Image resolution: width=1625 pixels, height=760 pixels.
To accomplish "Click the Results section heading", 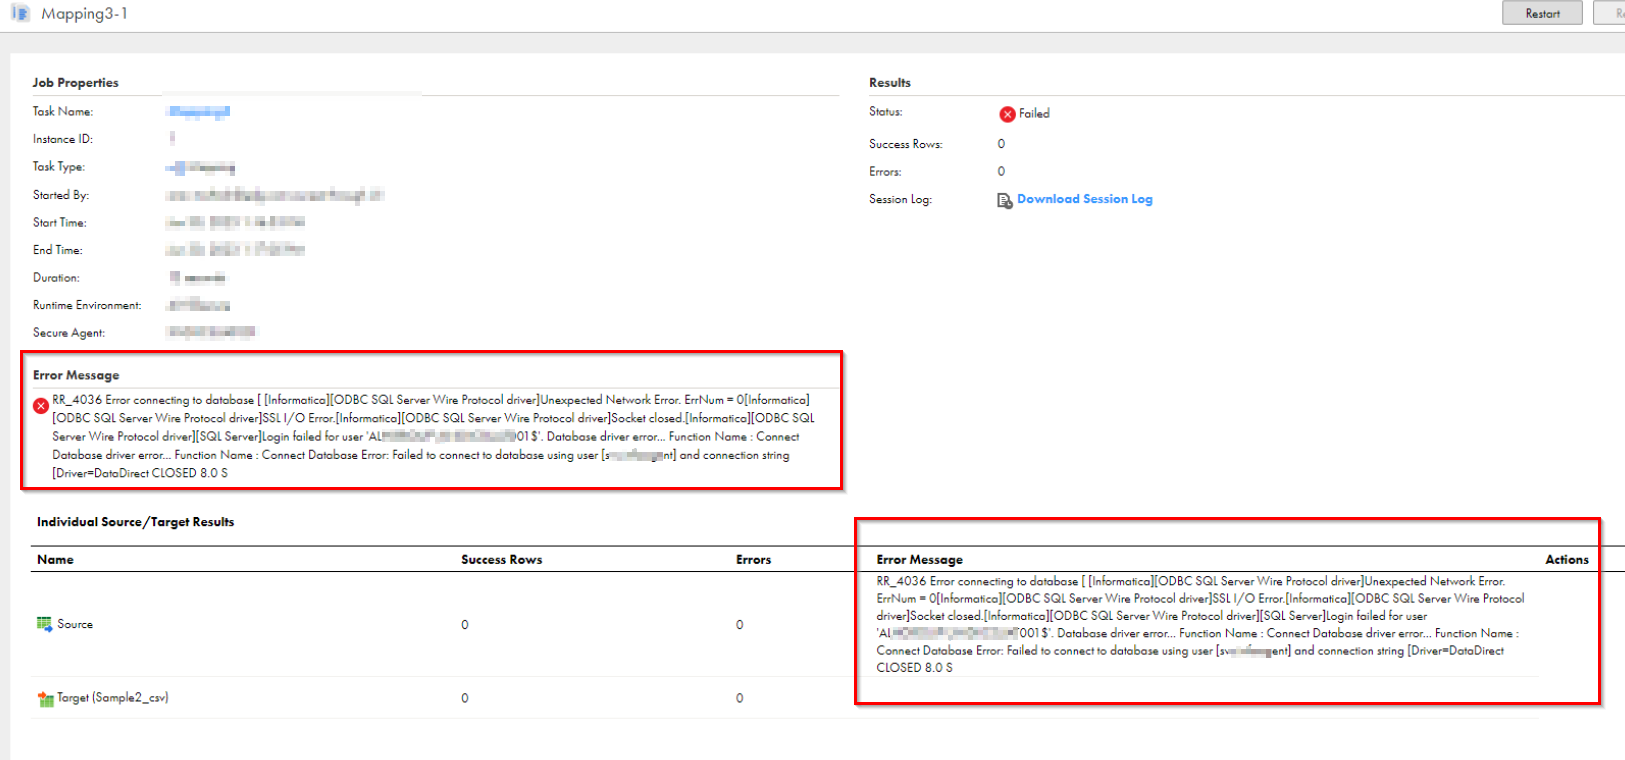I will tap(889, 82).
